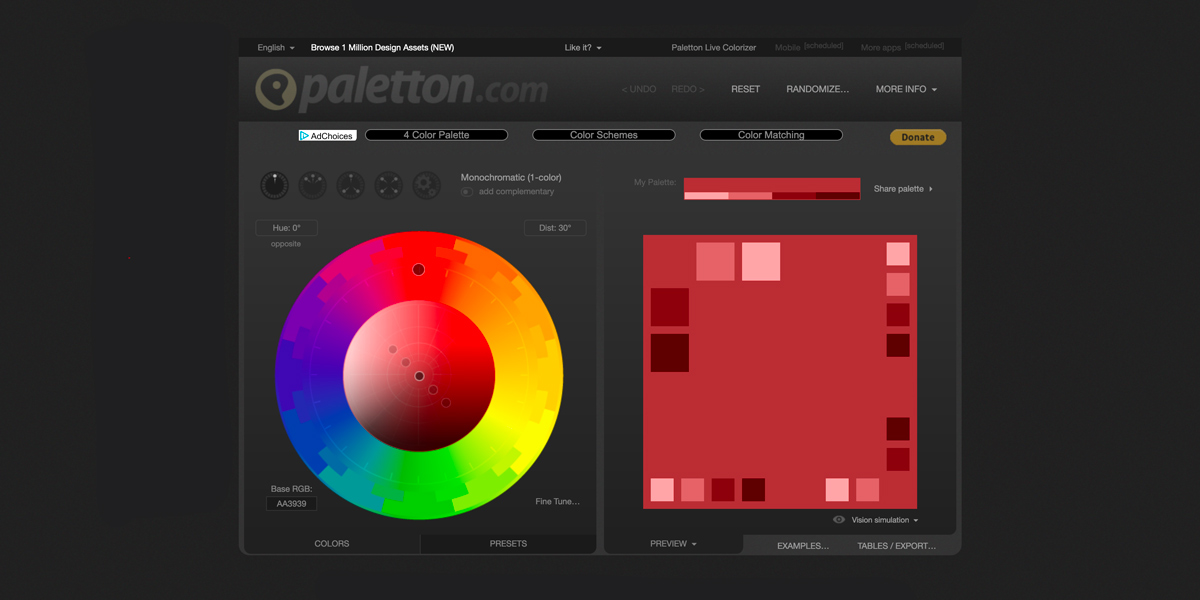Select the Monochromatic scheme icon
Viewport: 1200px width, 600px height.
pos(274,185)
